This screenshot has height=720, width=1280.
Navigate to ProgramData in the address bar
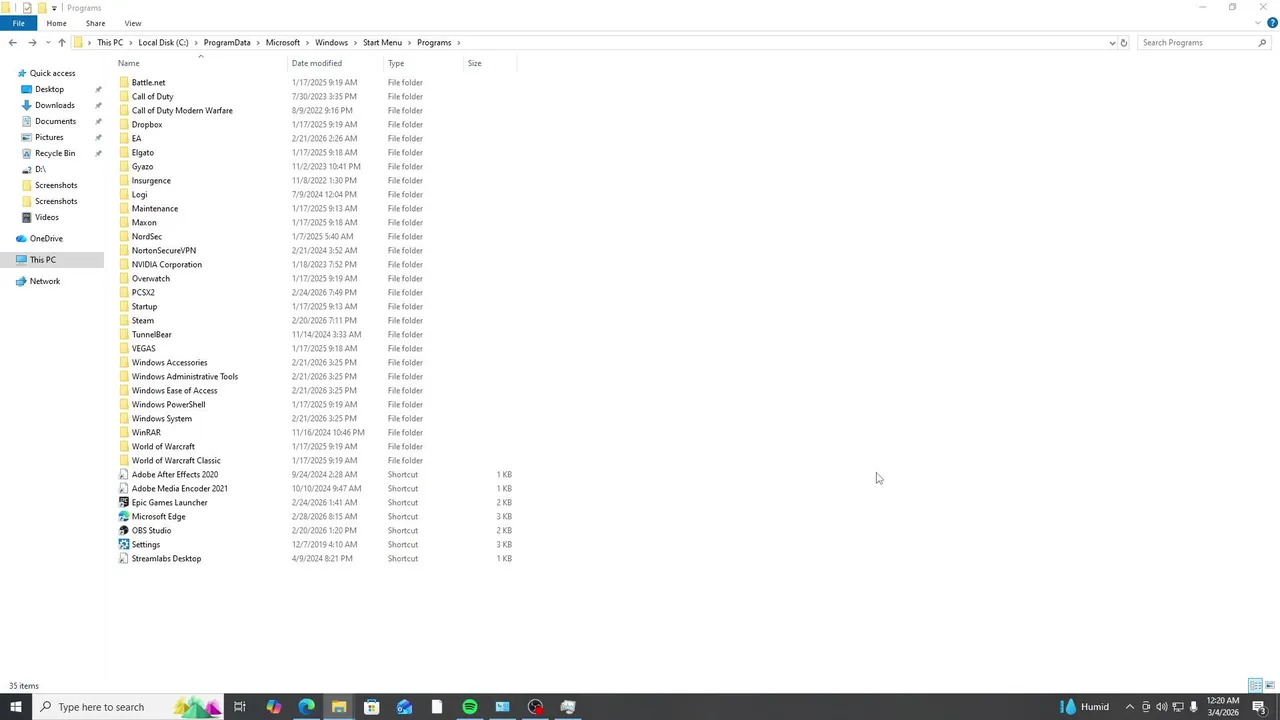[227, 43]
